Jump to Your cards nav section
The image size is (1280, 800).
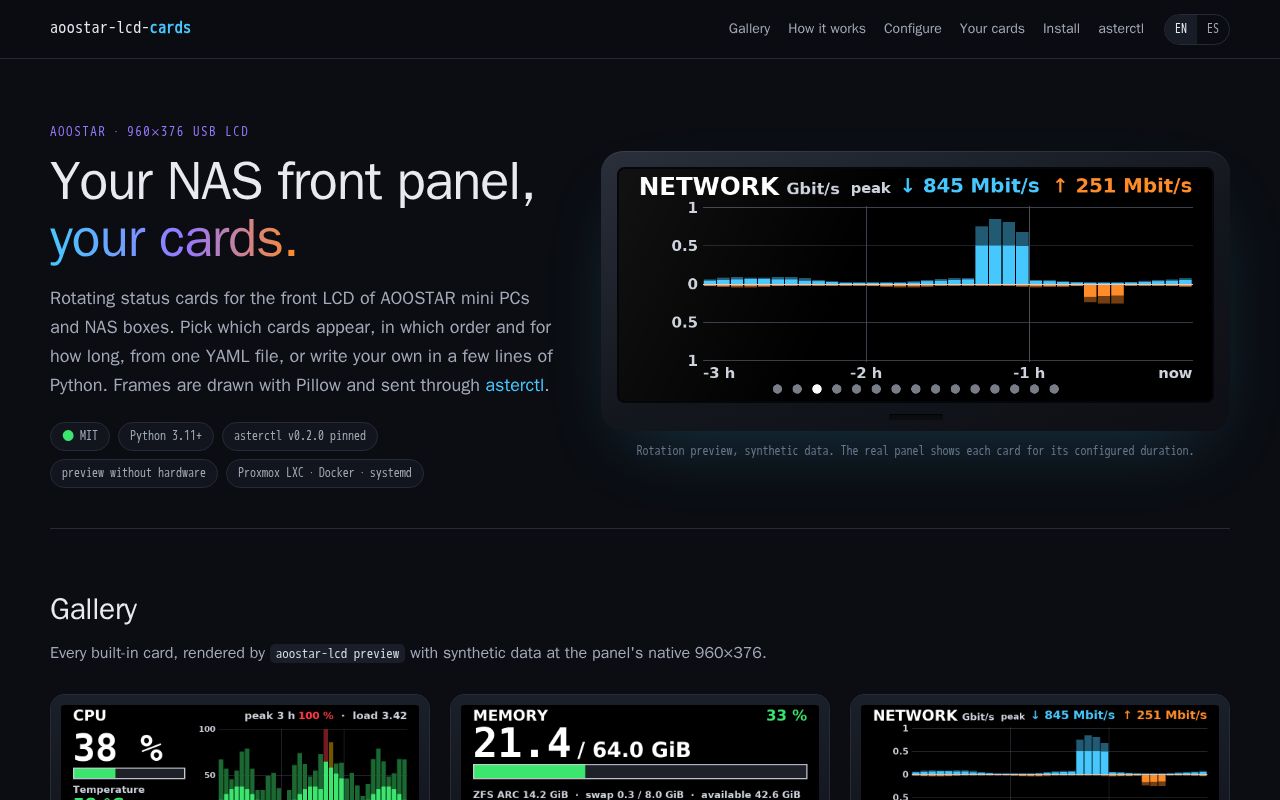click(992, 29)
